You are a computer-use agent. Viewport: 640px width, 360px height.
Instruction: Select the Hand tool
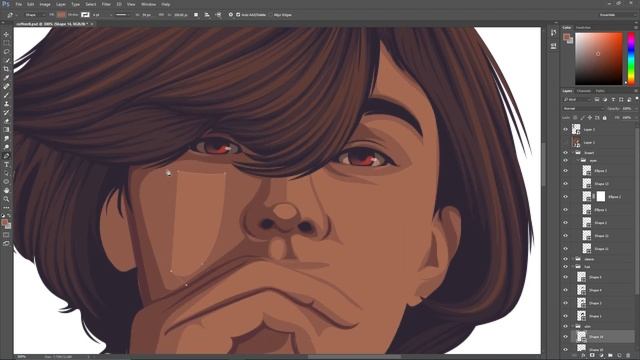pyautogui.click(x=6, y=191)
